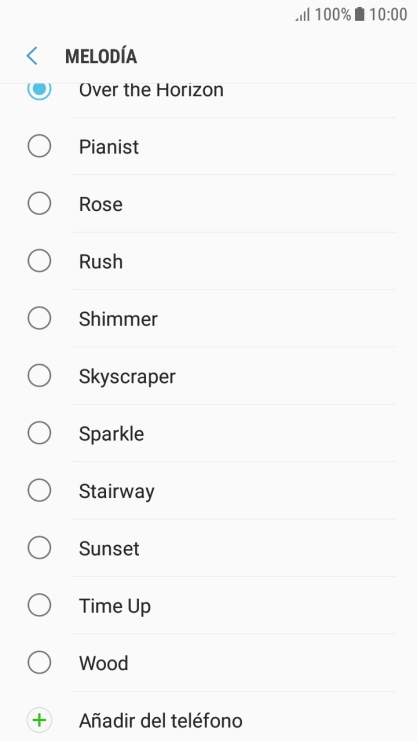The height and width of the screenshot is (742, 417).
Task: Tap the battery icon in status bar
Action: 360,14
